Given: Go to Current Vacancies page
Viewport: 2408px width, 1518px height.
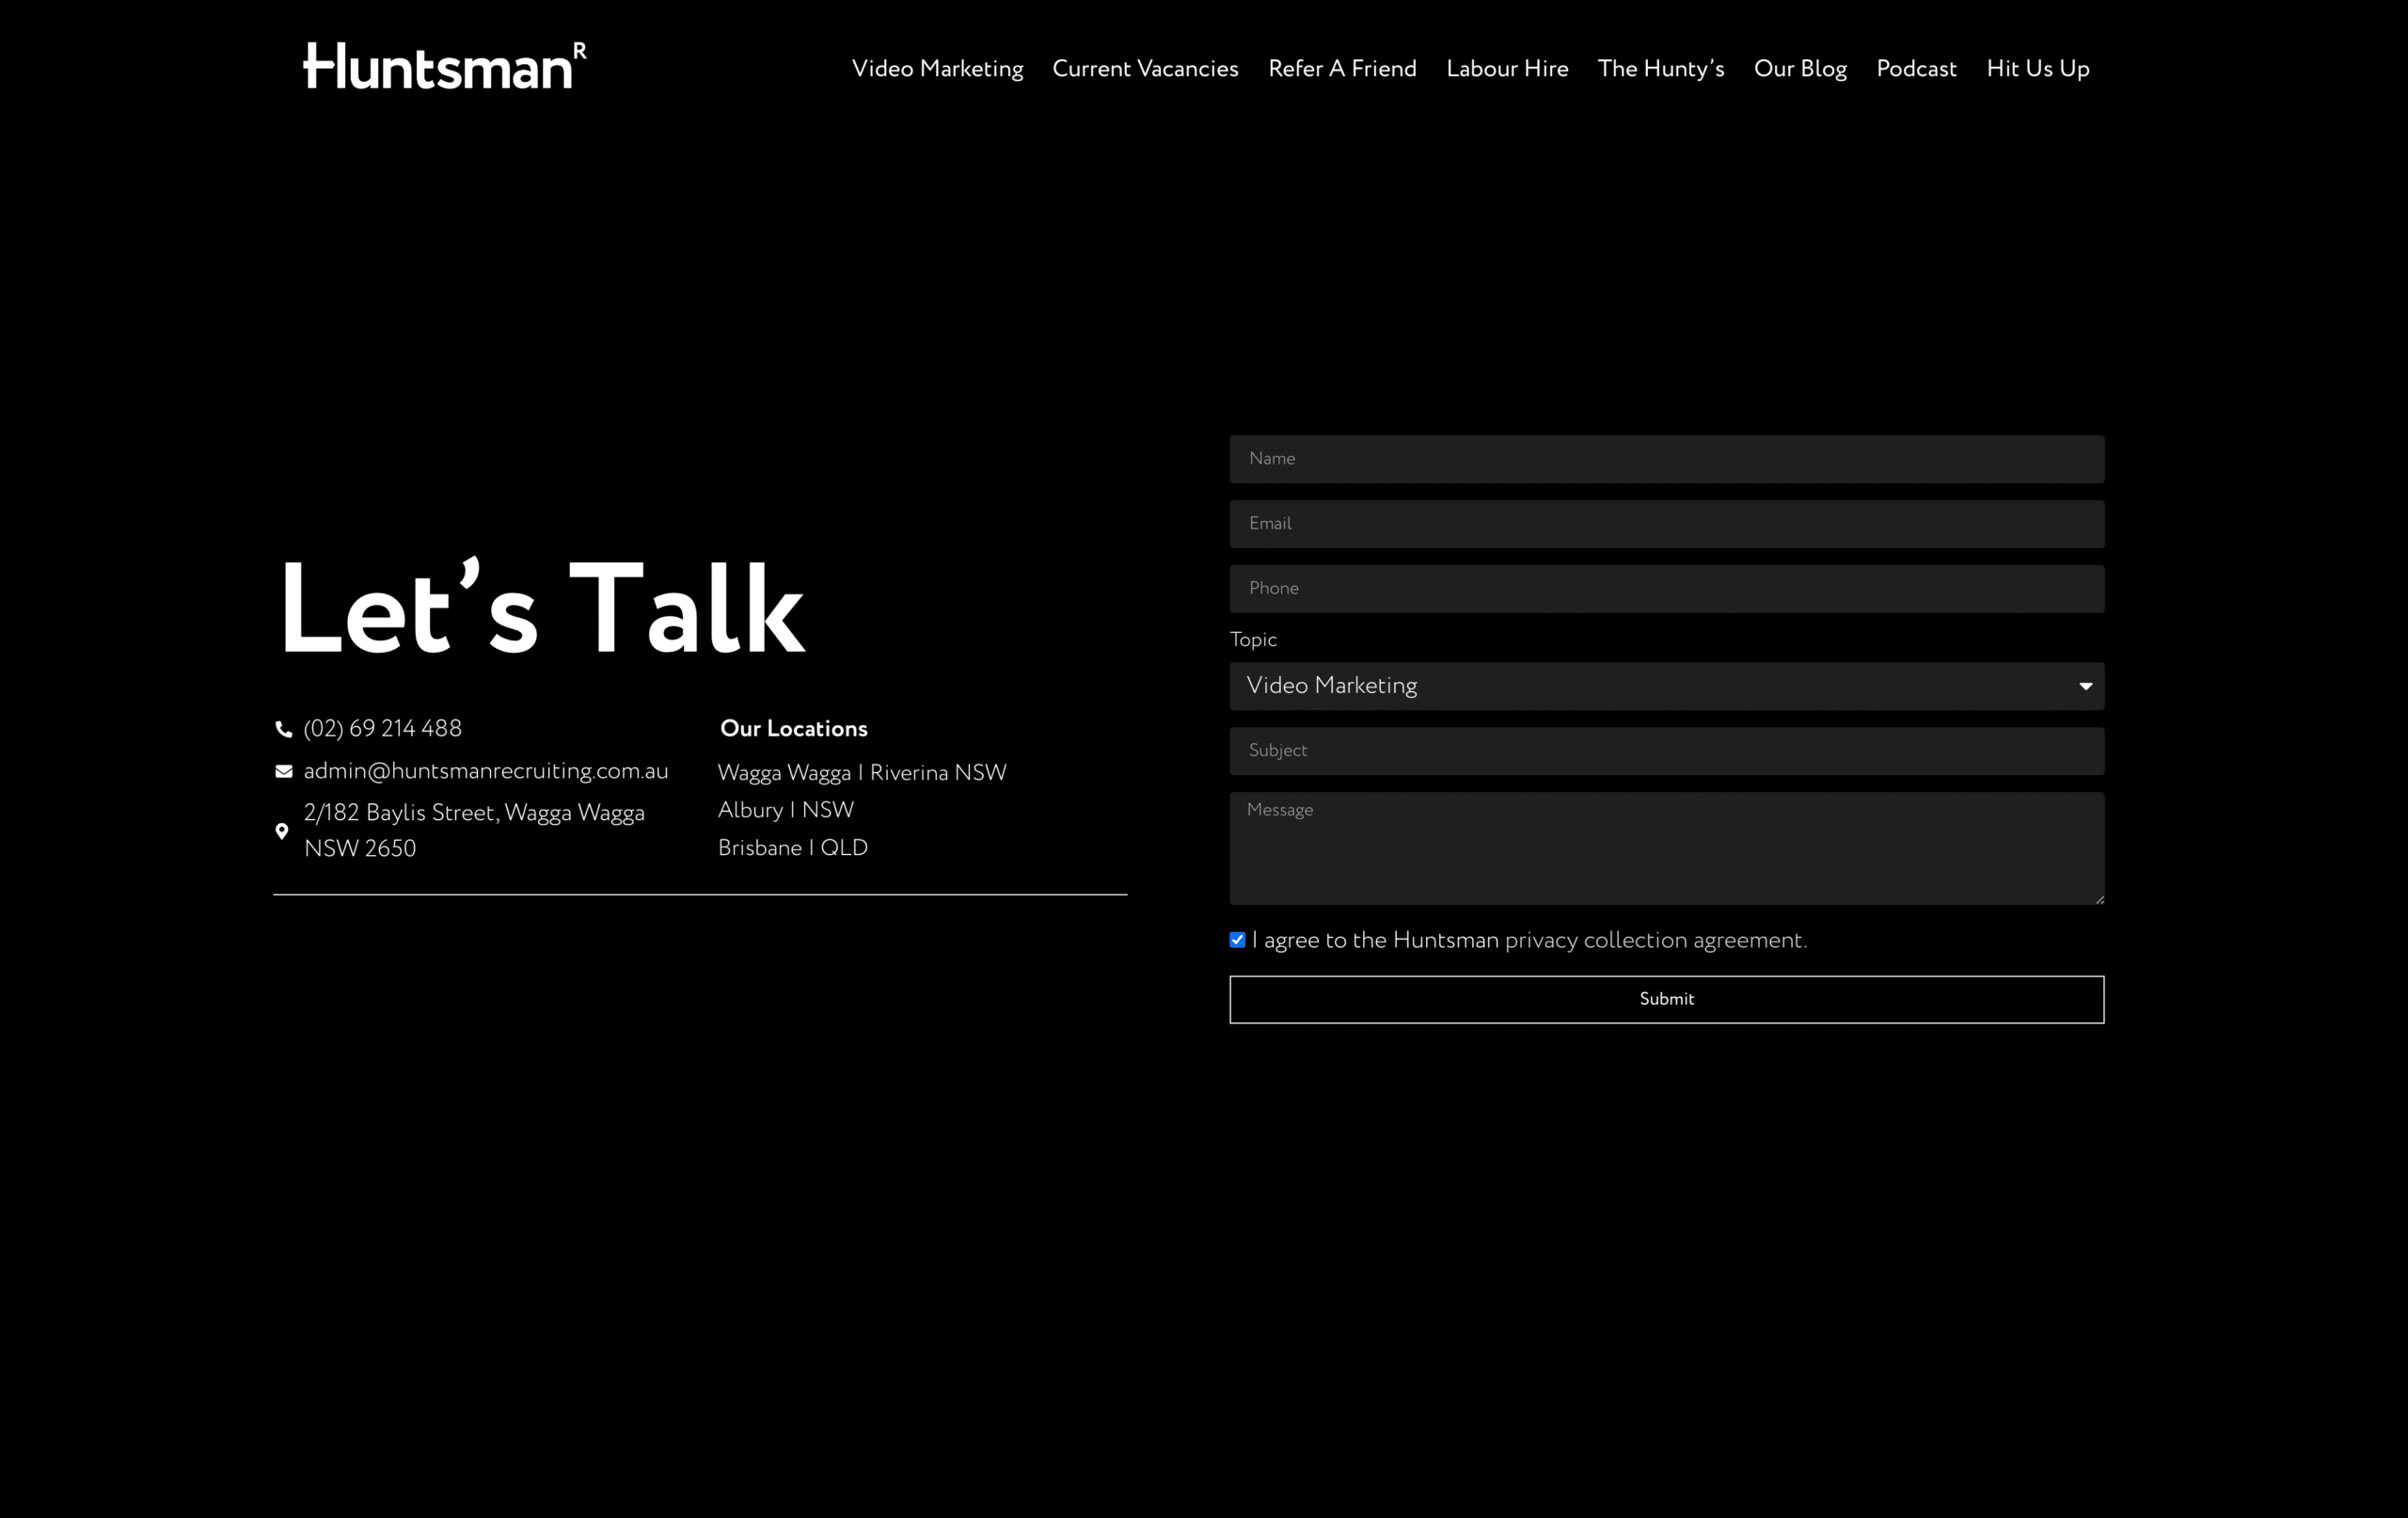Looking at the screenshot, I should coord(1145,69).
